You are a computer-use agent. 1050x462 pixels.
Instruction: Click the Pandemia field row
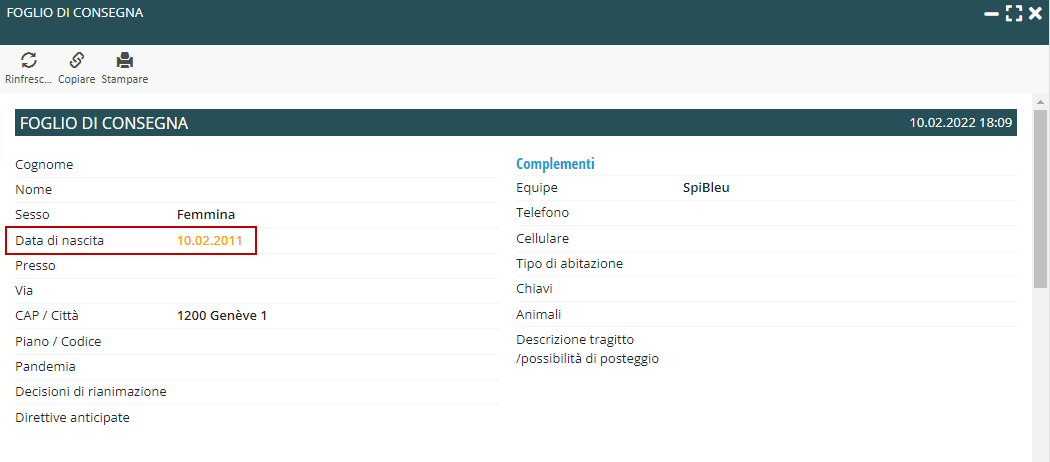[x=45, y=366]
